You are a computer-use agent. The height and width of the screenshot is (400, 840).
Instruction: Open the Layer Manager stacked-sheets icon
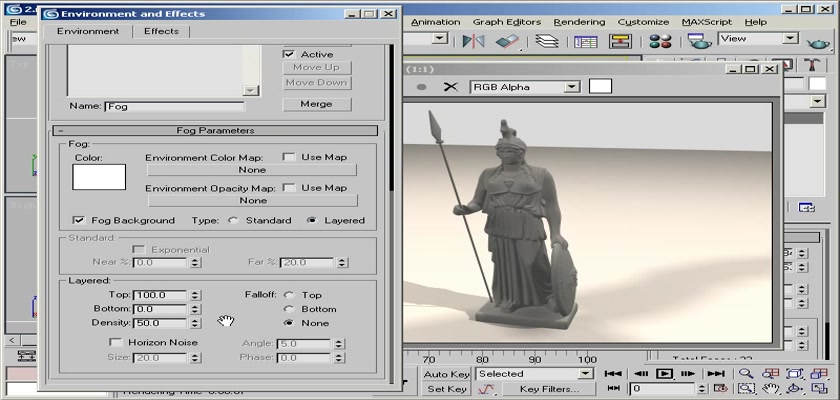[547, 41]
